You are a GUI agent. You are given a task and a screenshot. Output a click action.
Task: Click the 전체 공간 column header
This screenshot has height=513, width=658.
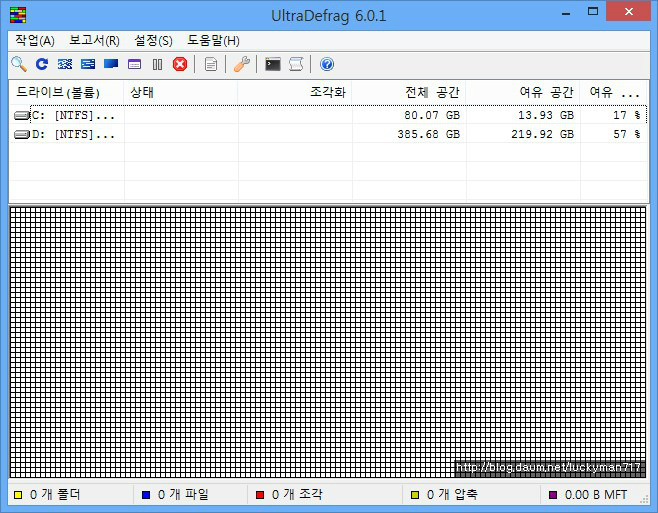[409, 92]
